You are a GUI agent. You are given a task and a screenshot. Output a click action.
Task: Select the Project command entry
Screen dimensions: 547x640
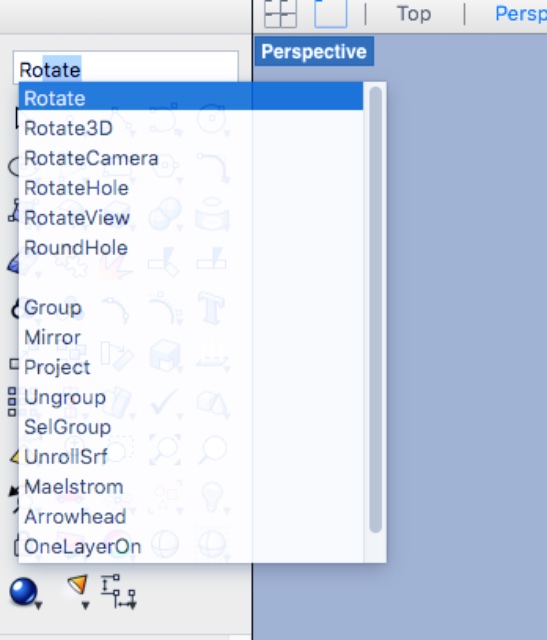(191, 367)
